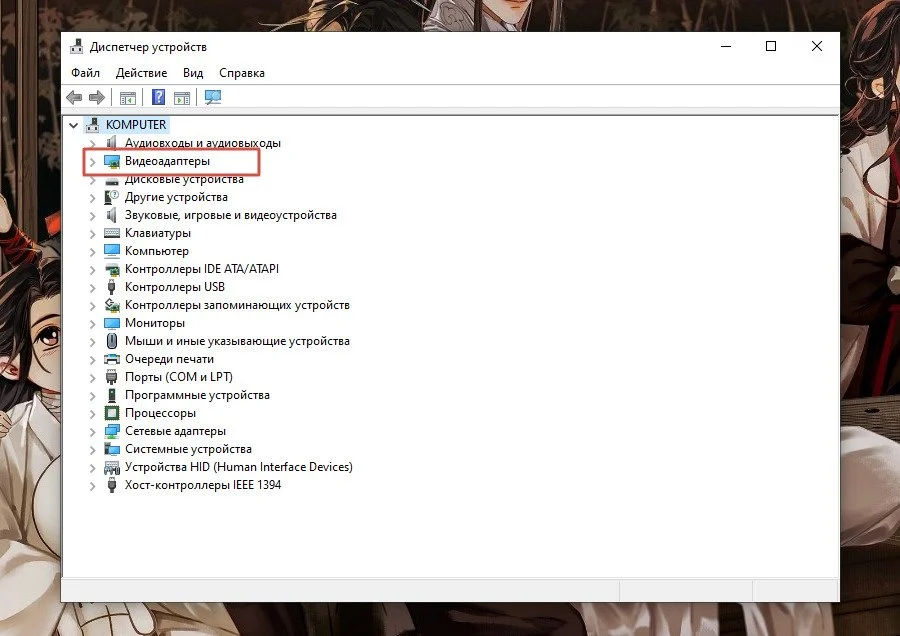Select the Контроллеры IDE ATA/ATAPI label
Screen dimensions: 900x636
(202, 269)
